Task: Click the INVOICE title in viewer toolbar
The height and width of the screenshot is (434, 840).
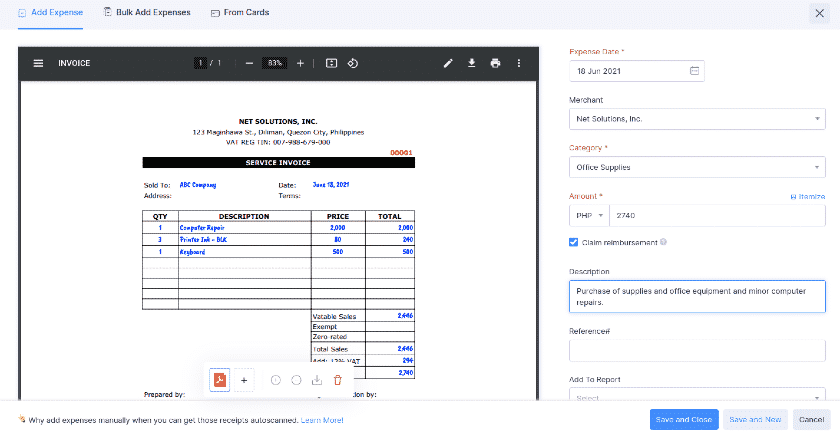Action: [x=74, y=63]
